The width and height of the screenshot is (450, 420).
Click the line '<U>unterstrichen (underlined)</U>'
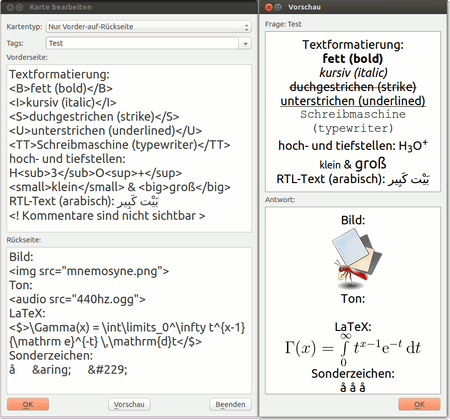click(106, 131)
